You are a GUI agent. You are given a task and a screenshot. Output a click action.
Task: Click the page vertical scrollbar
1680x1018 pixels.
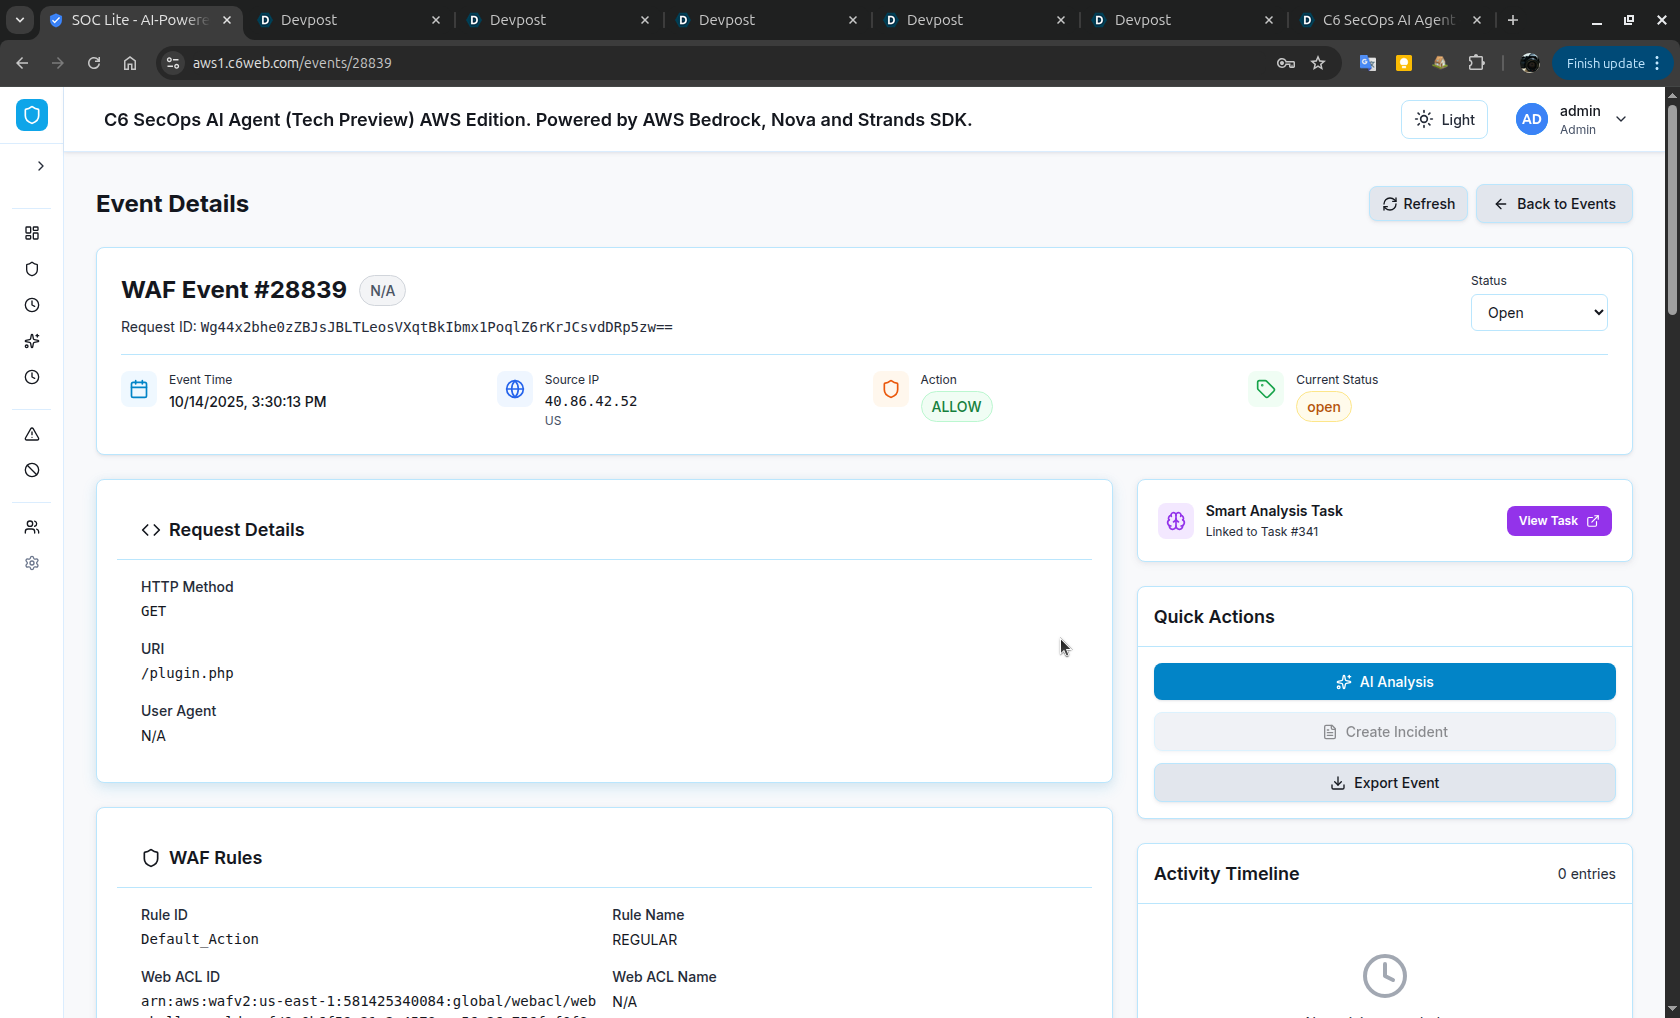(1672, 210)
